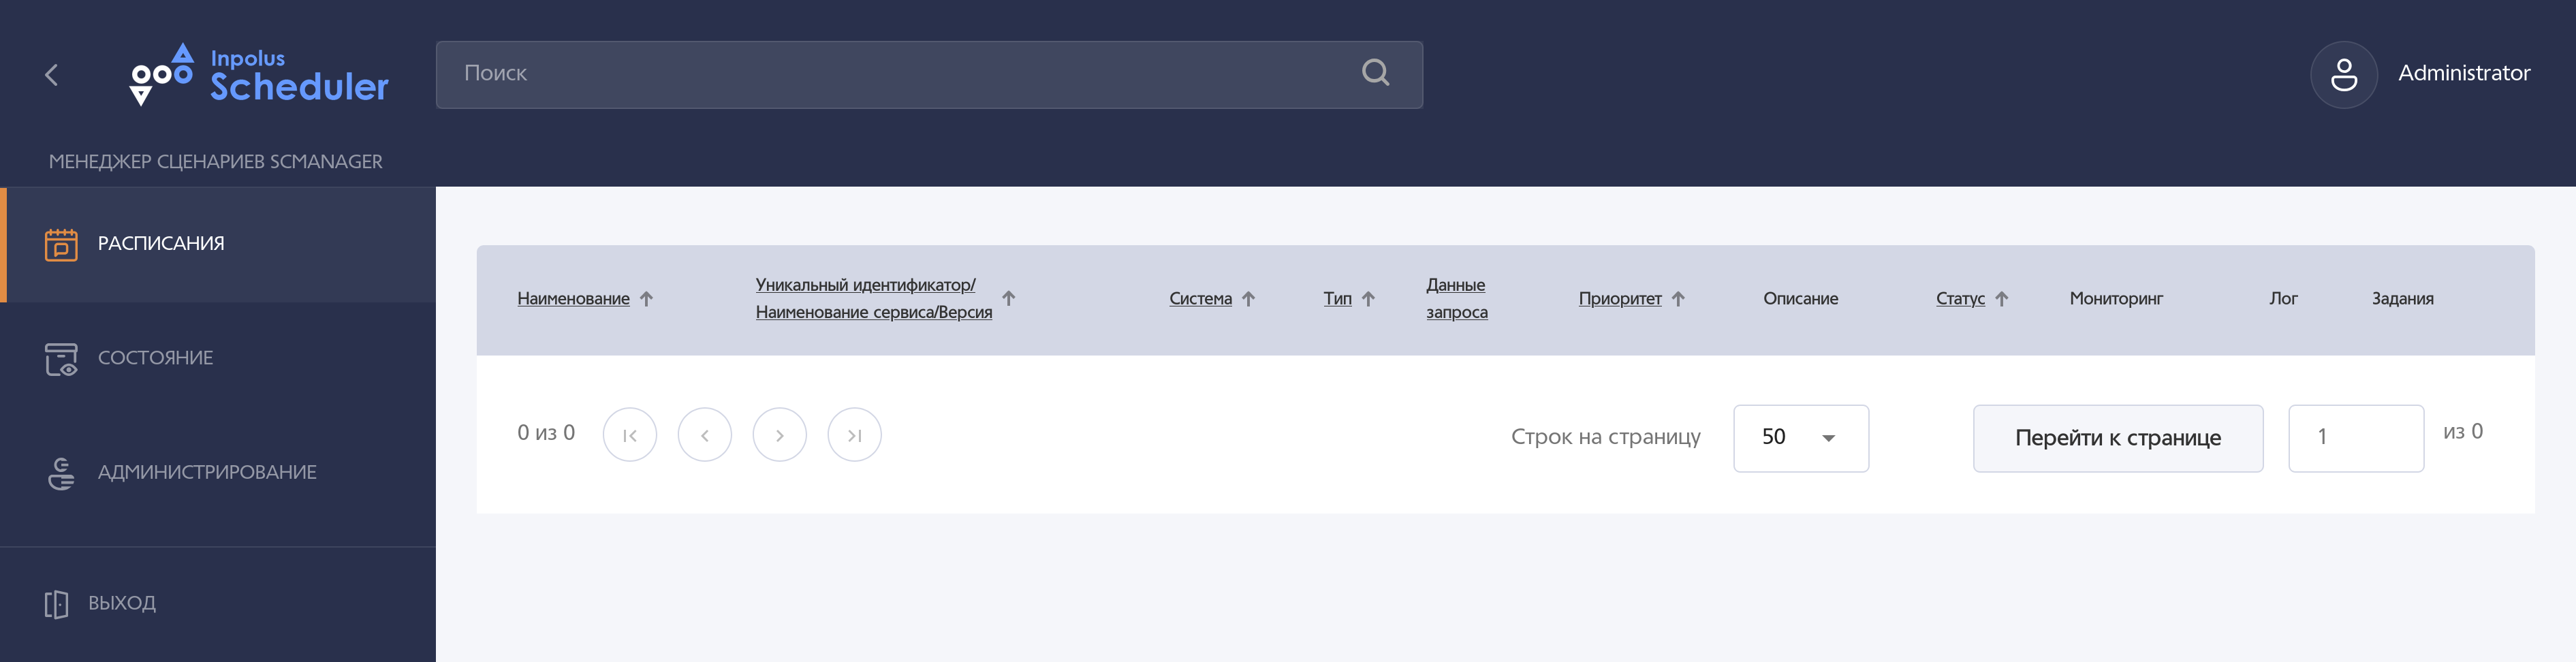Open the Administrator user avatar icon
This screenshot has width=2576, height=662.
click(2343, 75)
